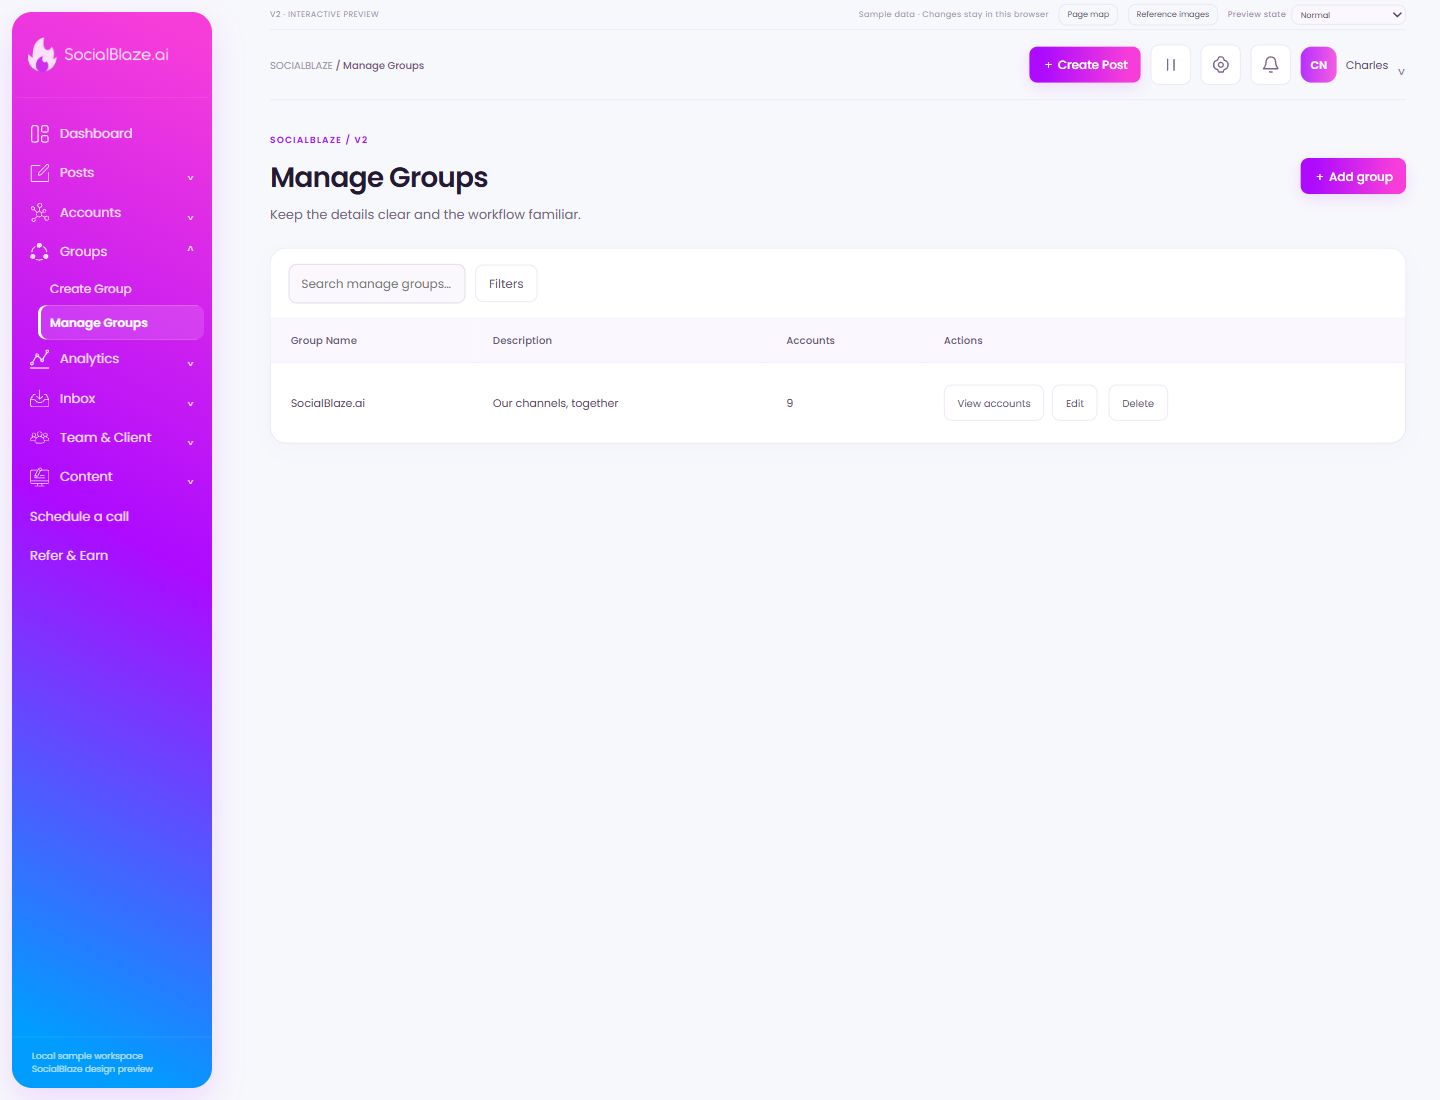Click the SocialBlaze.ai group name cell
This screenshot has width=1440, height=1100.
[328, 404]
